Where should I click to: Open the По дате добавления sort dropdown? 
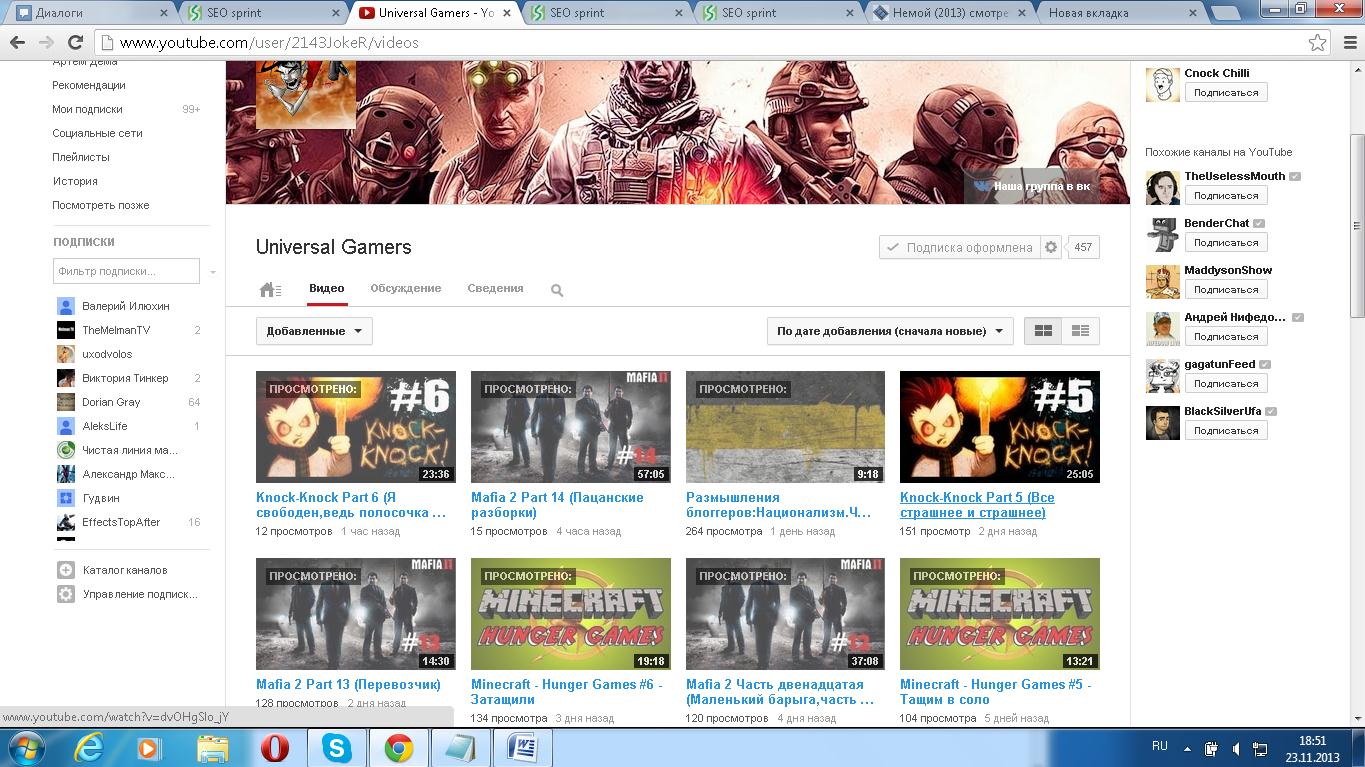pos(890,331)
